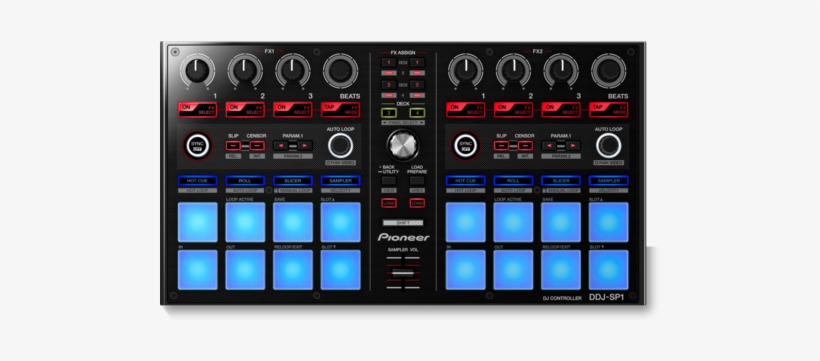Toggle FX2 effect 1 ON button
This screenshot has width=820, height=361.
465,110
